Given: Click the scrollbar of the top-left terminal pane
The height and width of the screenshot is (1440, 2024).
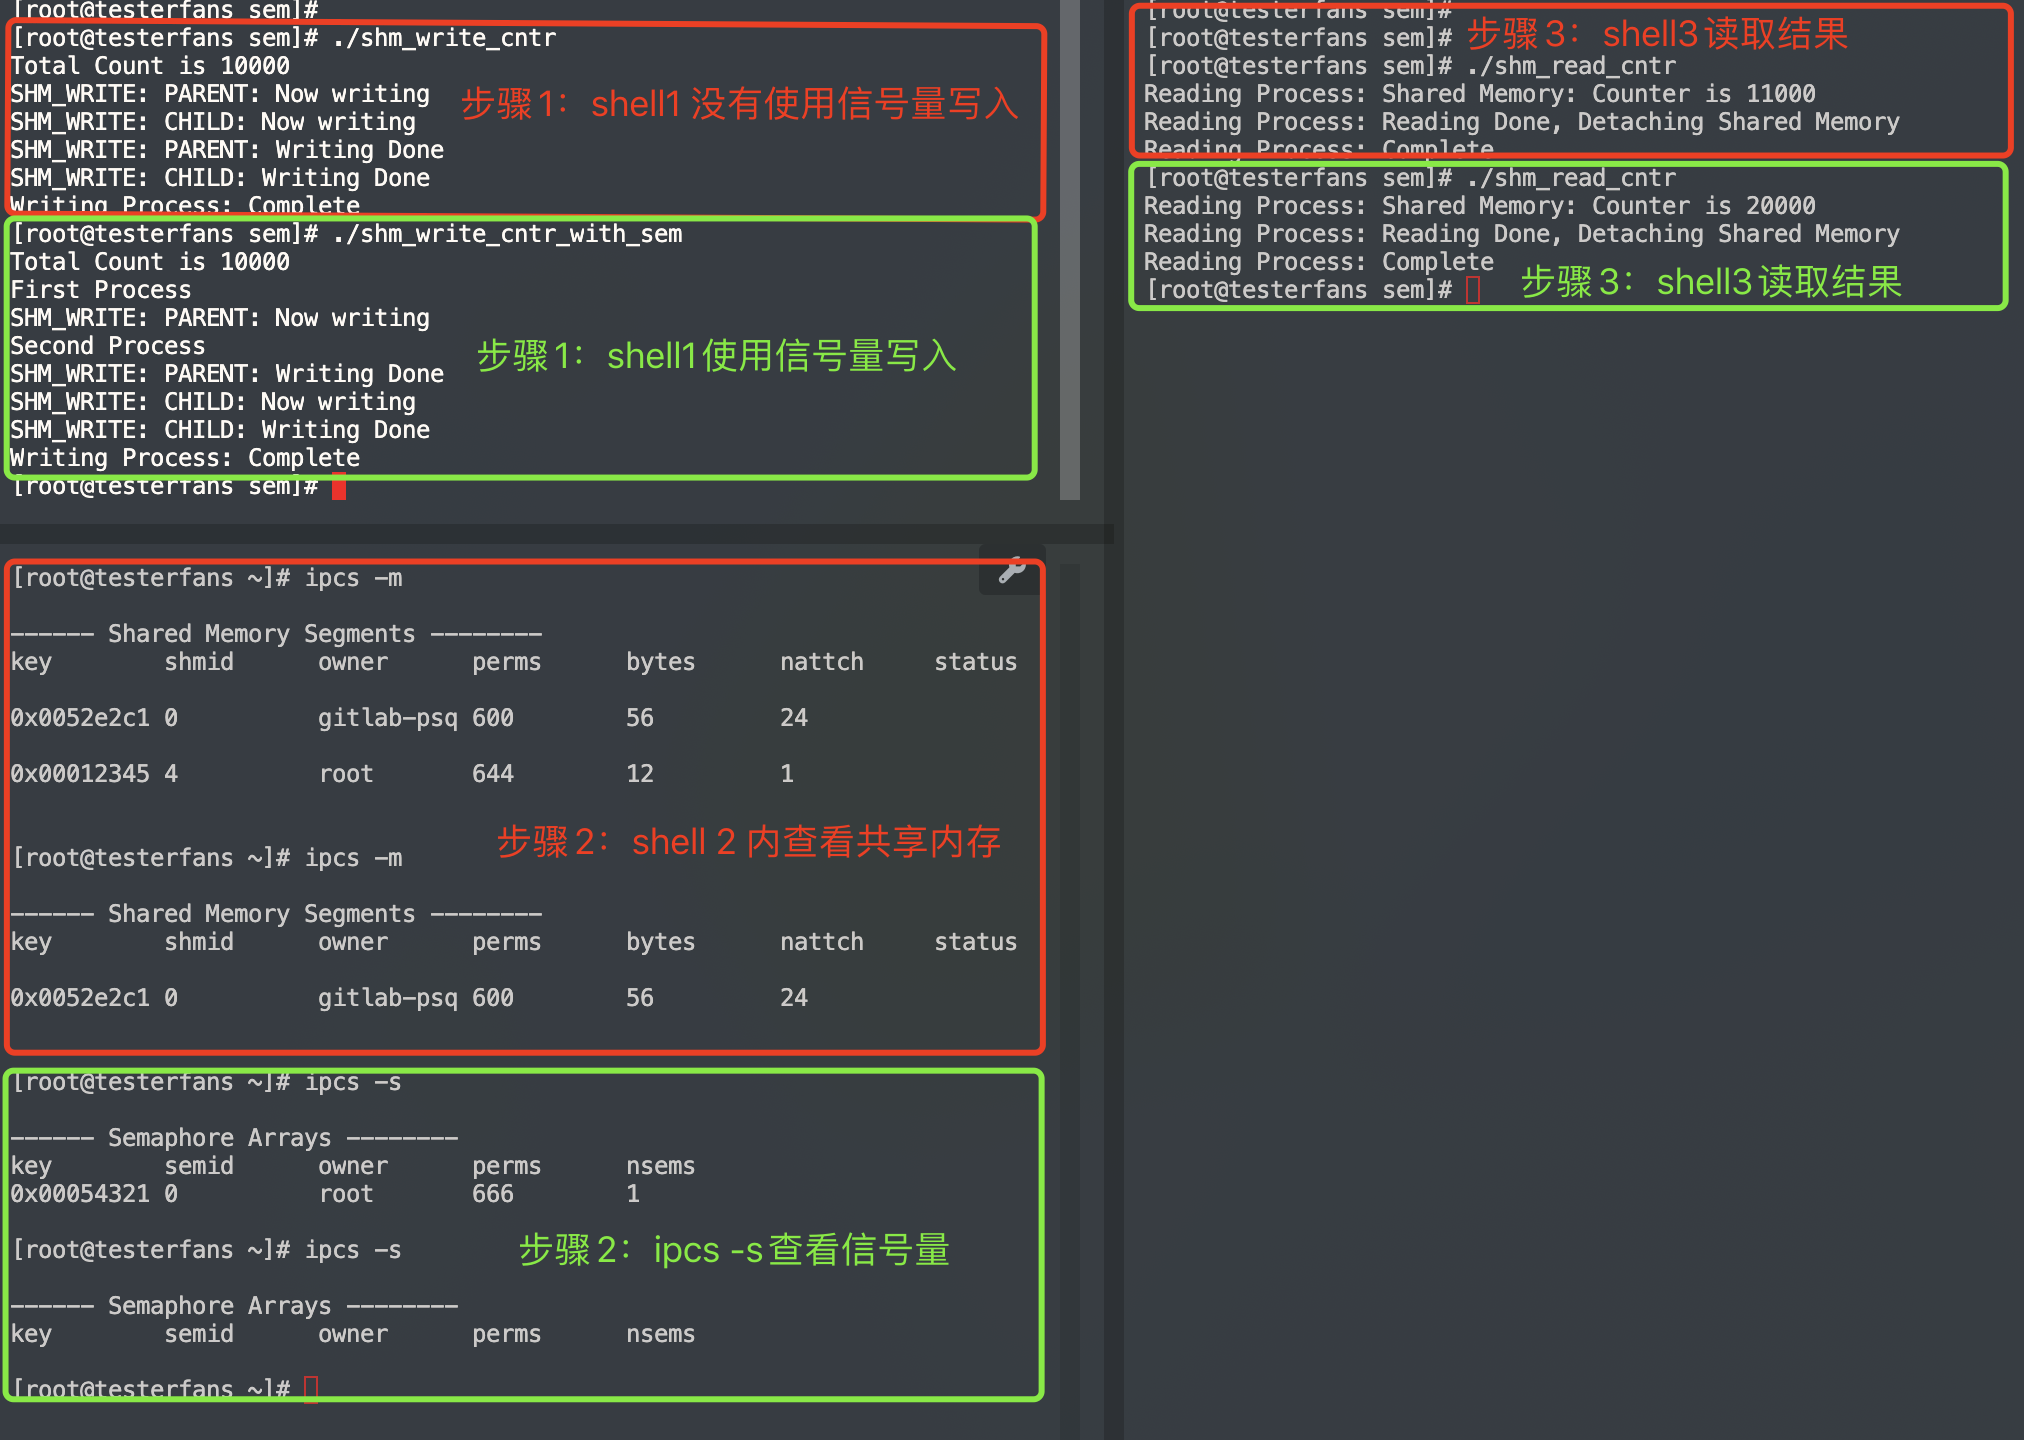Looking at the screenshot, I should point(1070,249).
